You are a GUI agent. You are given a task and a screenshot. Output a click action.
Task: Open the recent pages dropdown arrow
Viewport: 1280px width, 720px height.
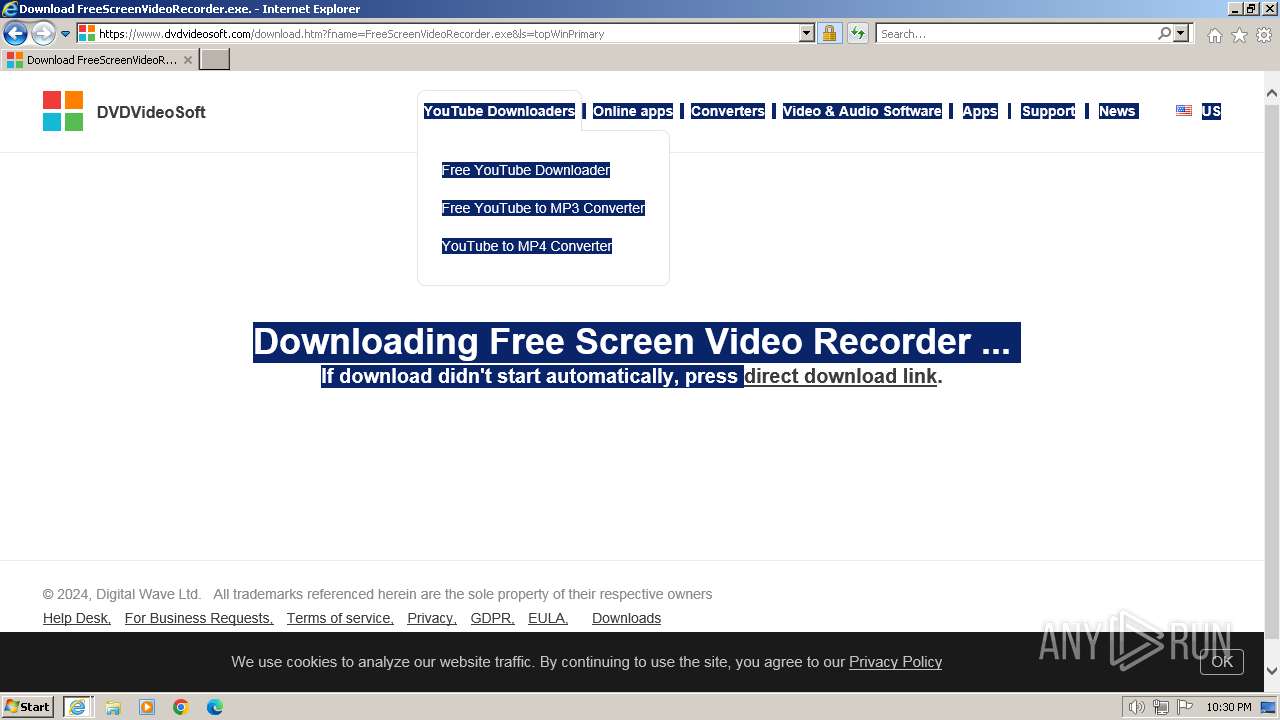coord(66,34)
